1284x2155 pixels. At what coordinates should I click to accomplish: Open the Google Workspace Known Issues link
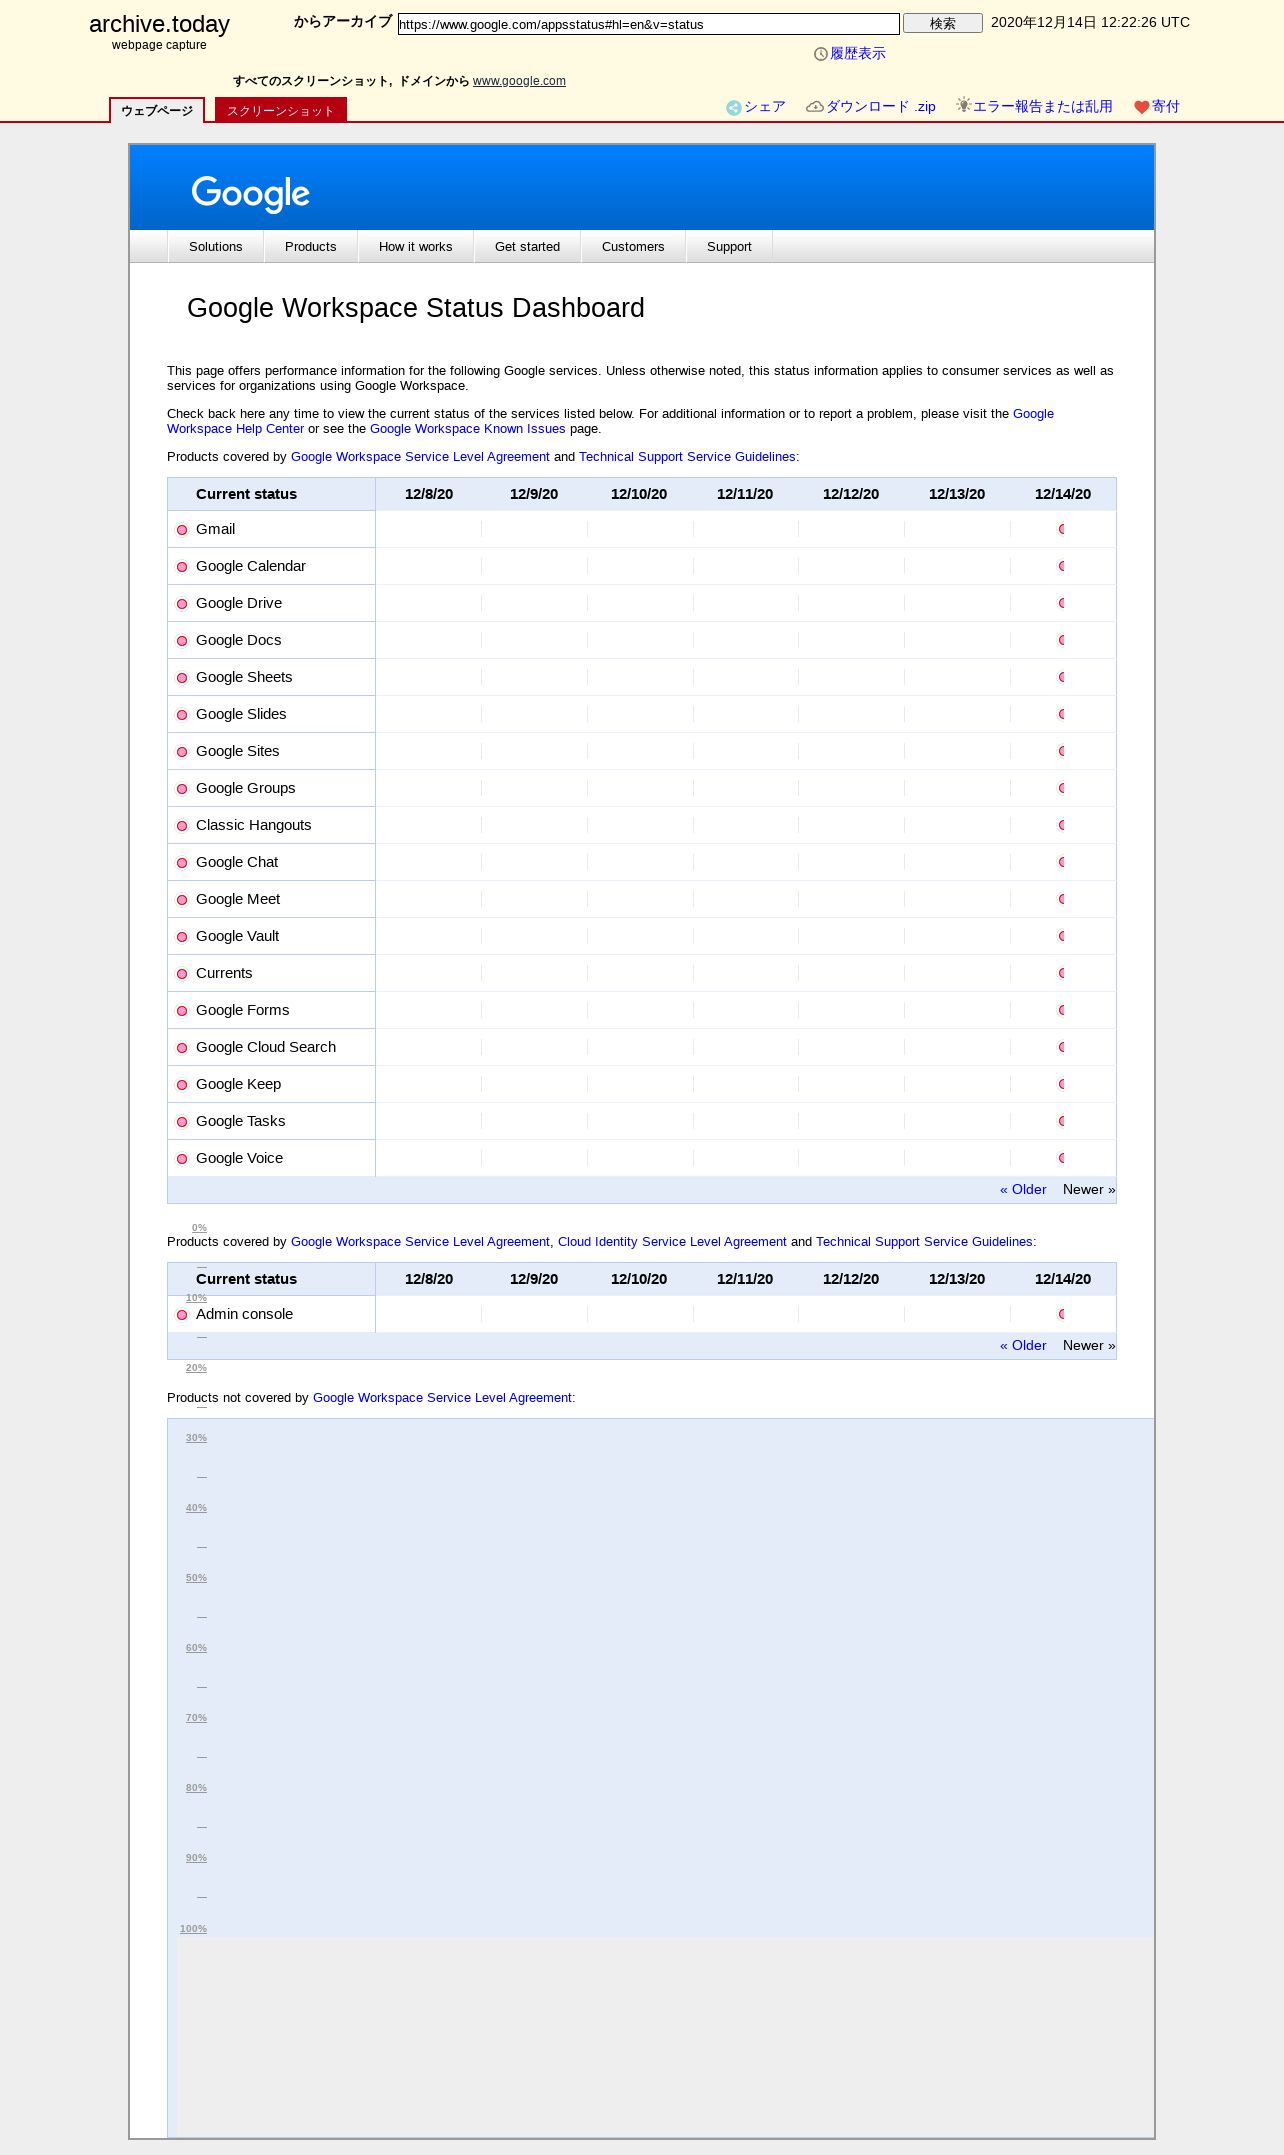tap(468, 429)
